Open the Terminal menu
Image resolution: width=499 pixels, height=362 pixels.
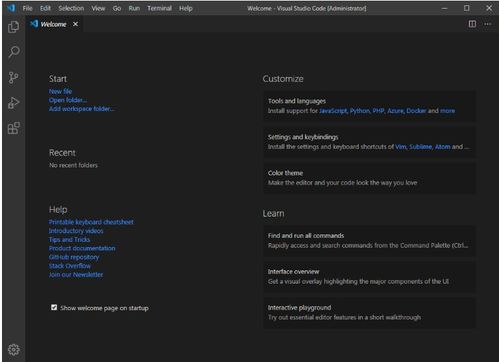pos(159,8)
